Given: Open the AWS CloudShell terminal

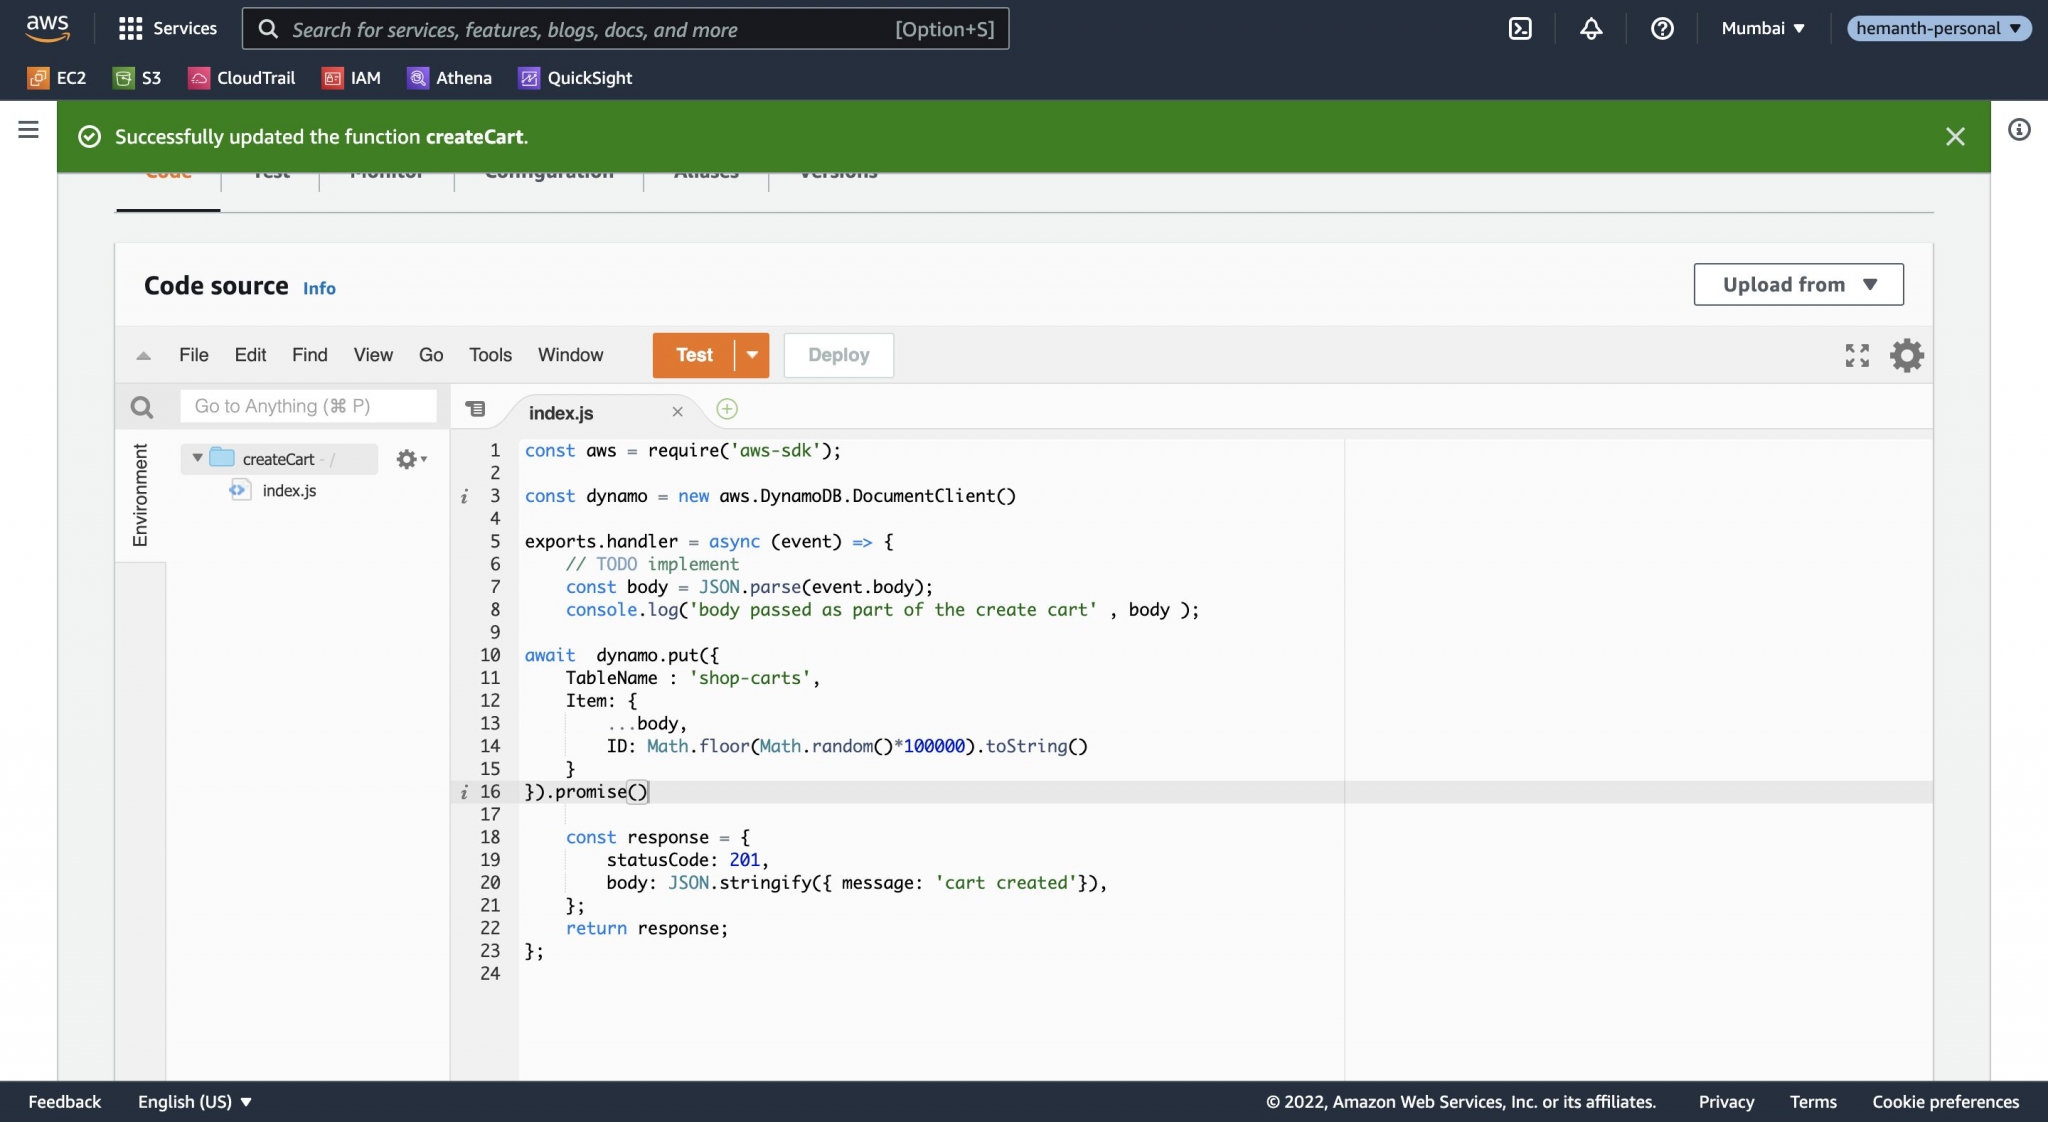Looking at the screenshot, I should pos(1521,29).
